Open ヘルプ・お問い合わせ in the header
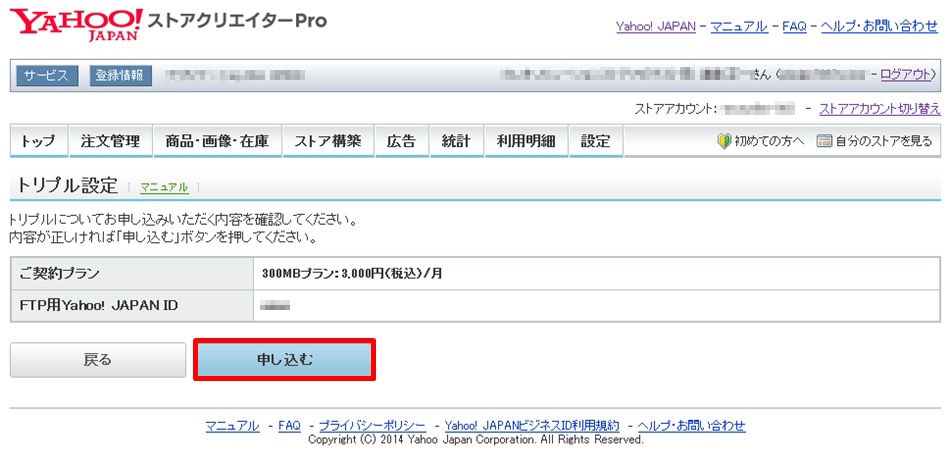Viewport: 950px width, 463px height. tap(879, 27)
